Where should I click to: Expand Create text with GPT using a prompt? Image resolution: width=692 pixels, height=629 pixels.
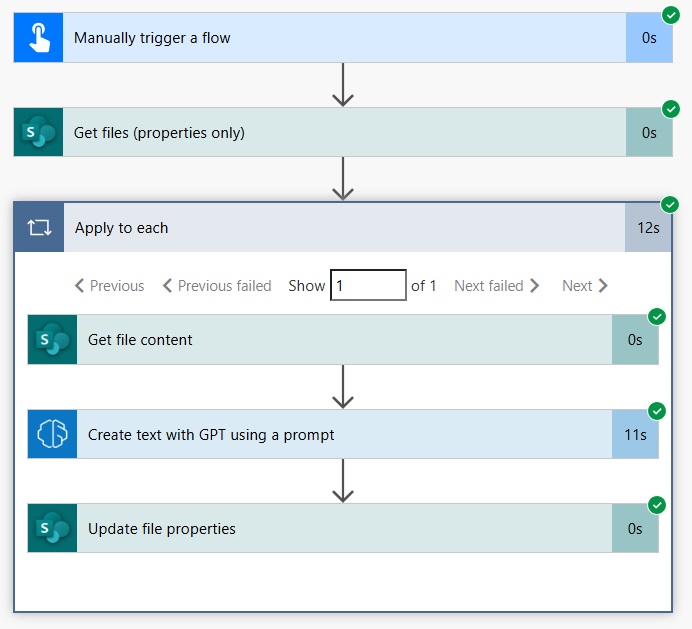(343, 434)
